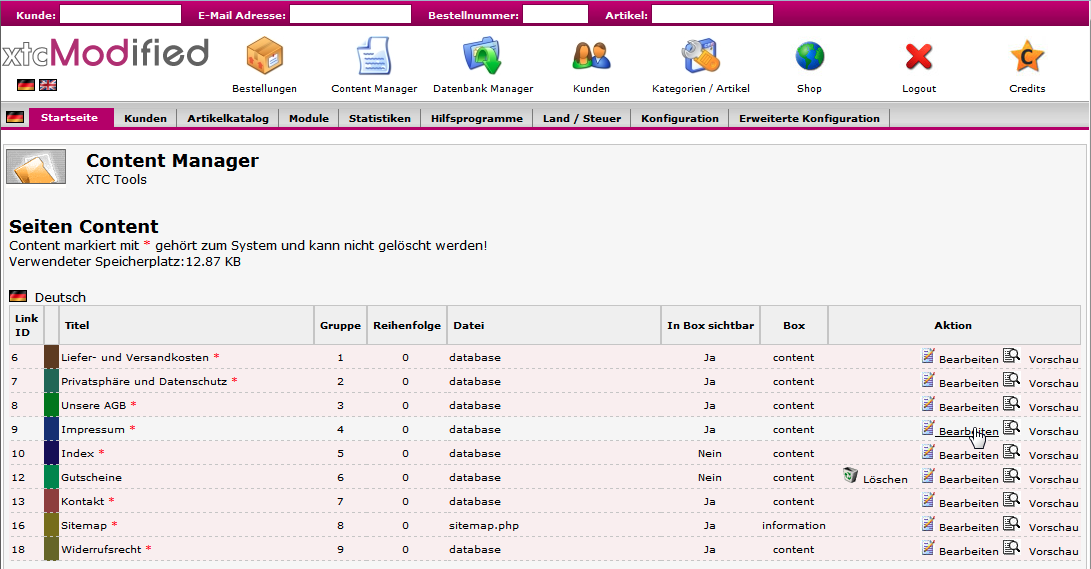Click Bearbeiten link for Widerrufsrecht

(x=969, y=552)
